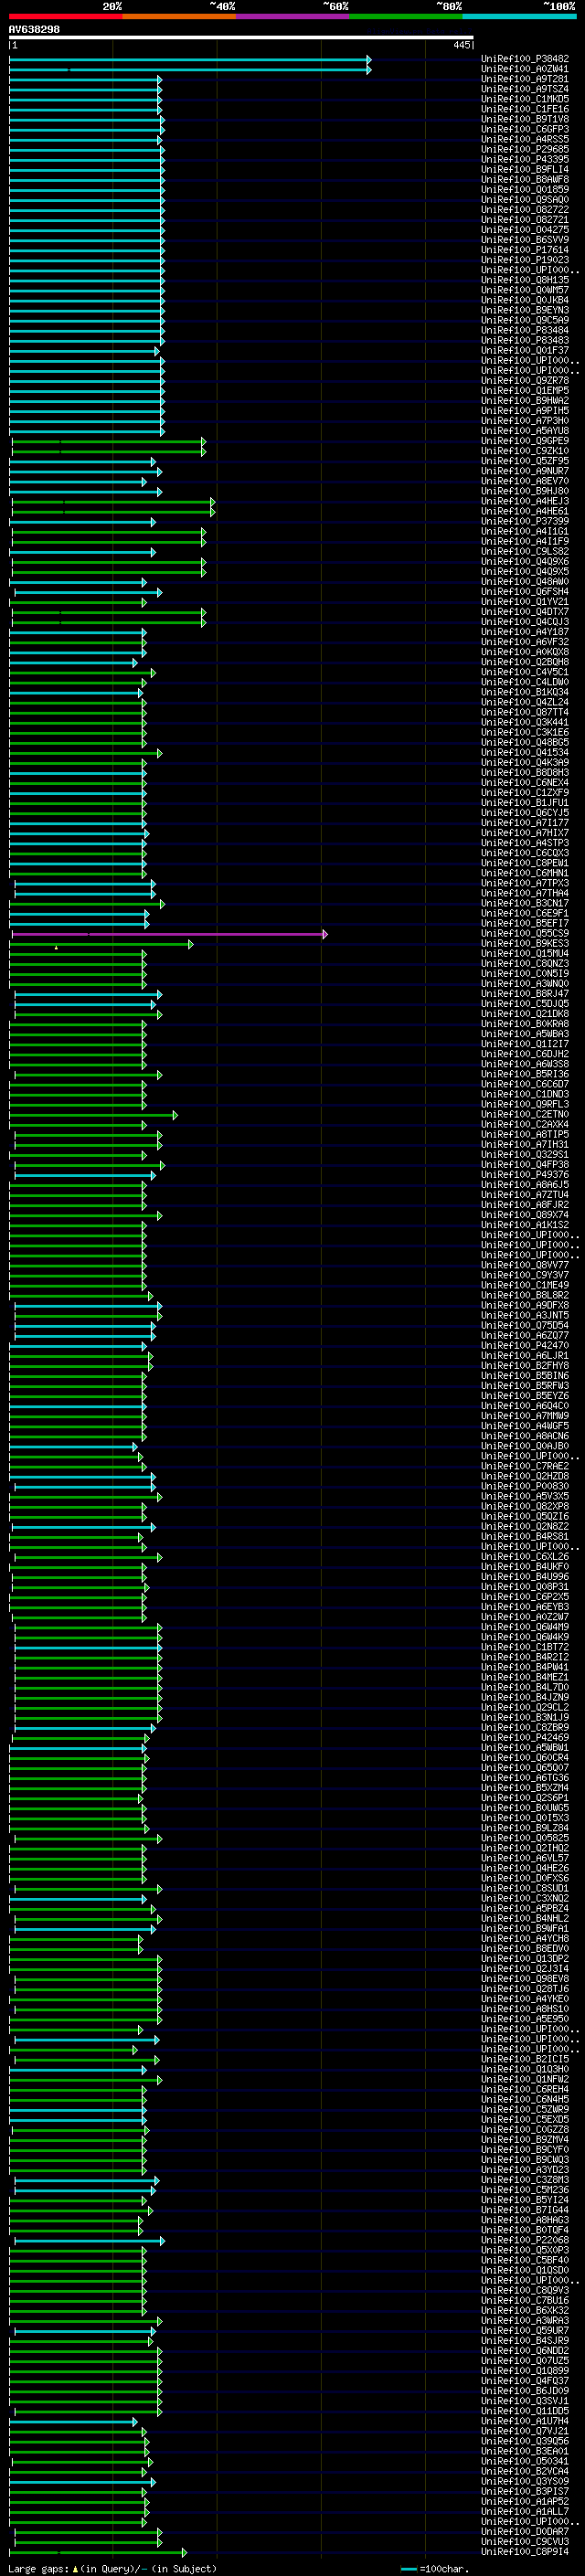Pick the UniRef100_P00830 entry

click(525, 1487)
